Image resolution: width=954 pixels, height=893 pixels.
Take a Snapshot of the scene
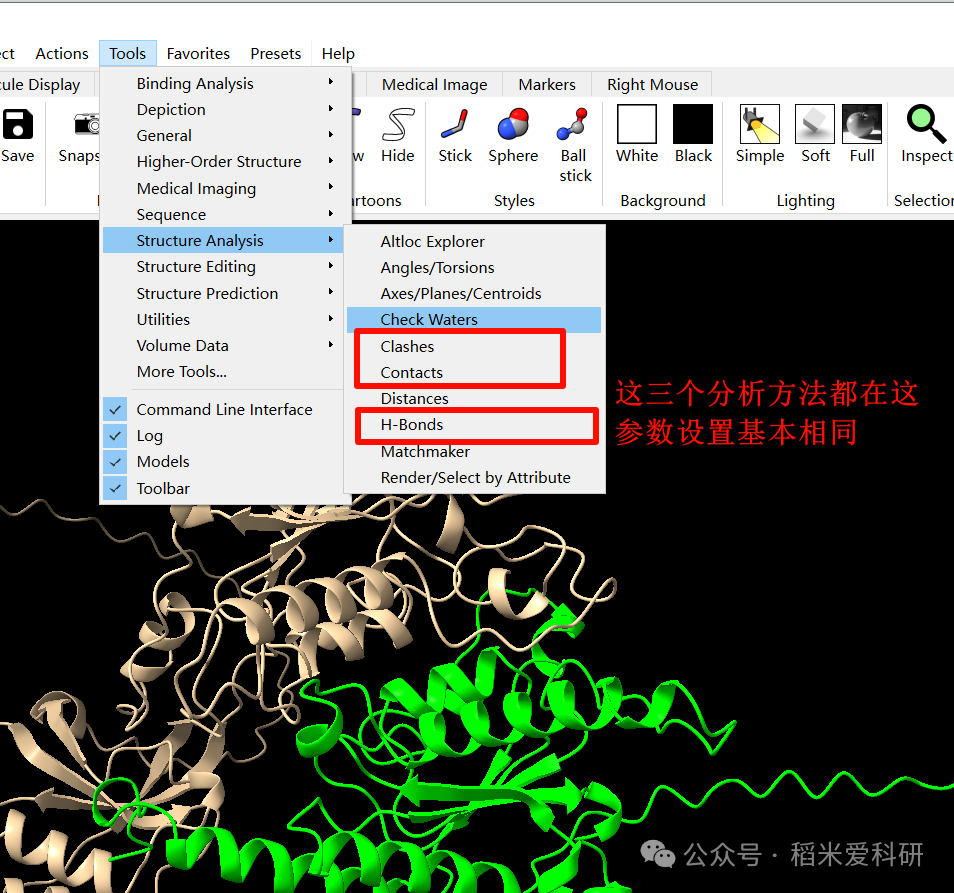[86, 125]
